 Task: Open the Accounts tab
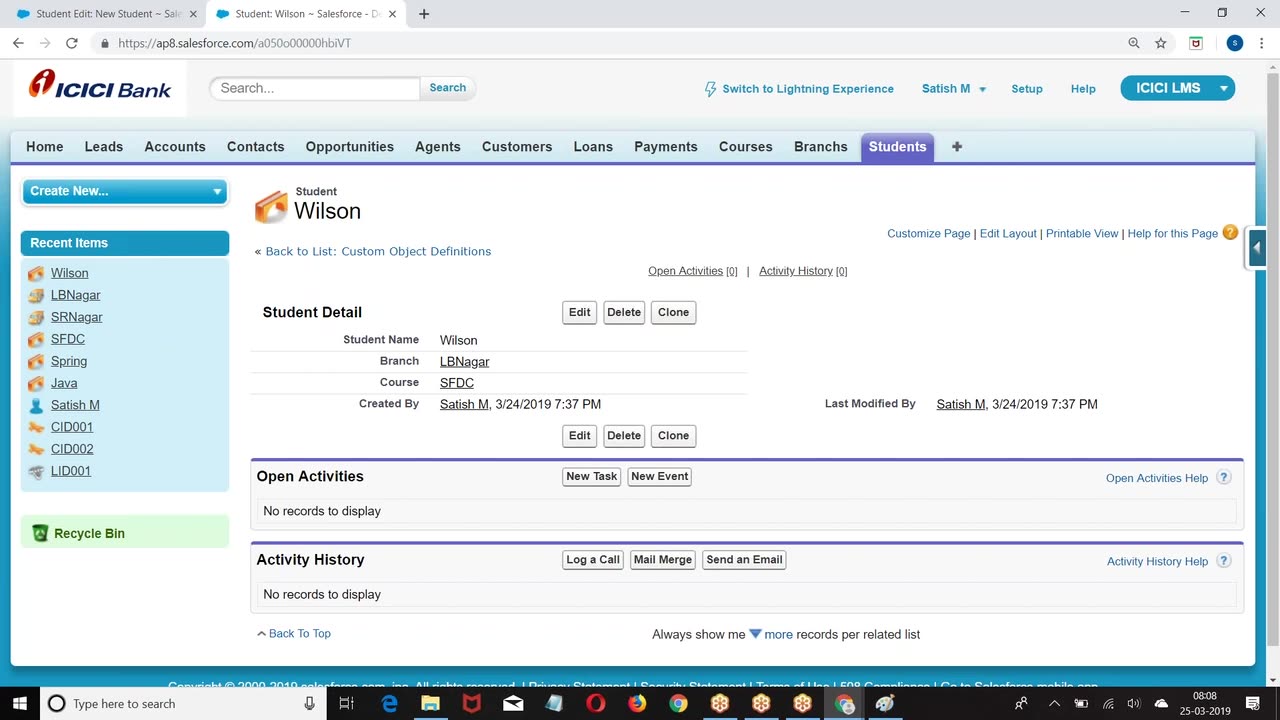(x=175, y=146)
